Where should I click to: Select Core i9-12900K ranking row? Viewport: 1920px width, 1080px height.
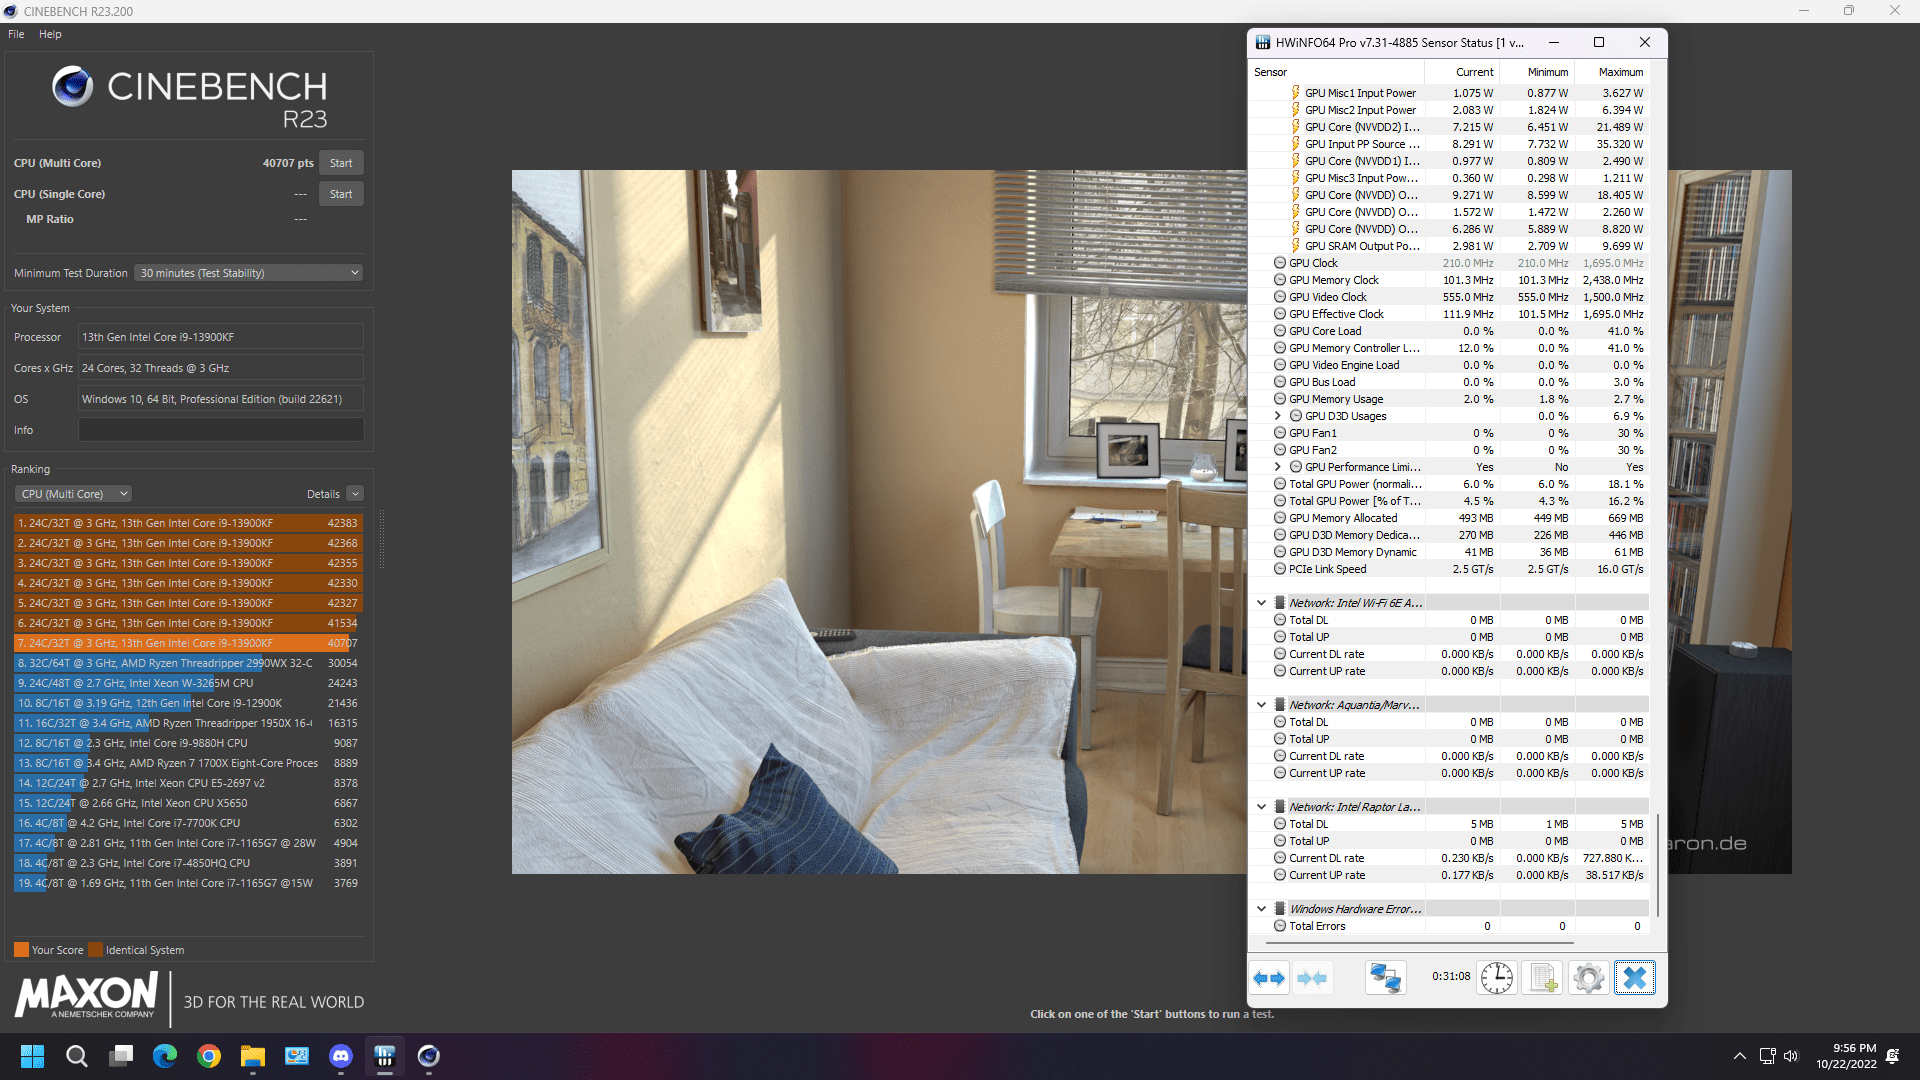point(188,703)
